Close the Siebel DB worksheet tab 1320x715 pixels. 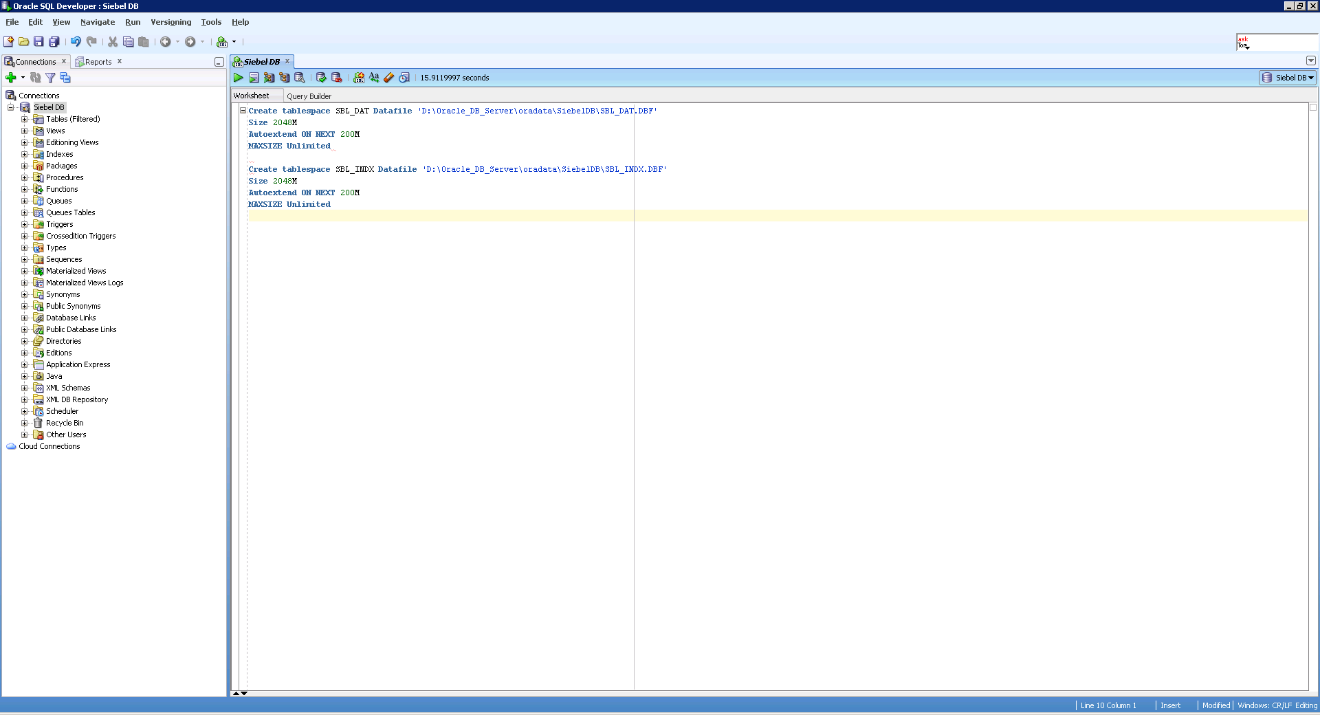287,61
